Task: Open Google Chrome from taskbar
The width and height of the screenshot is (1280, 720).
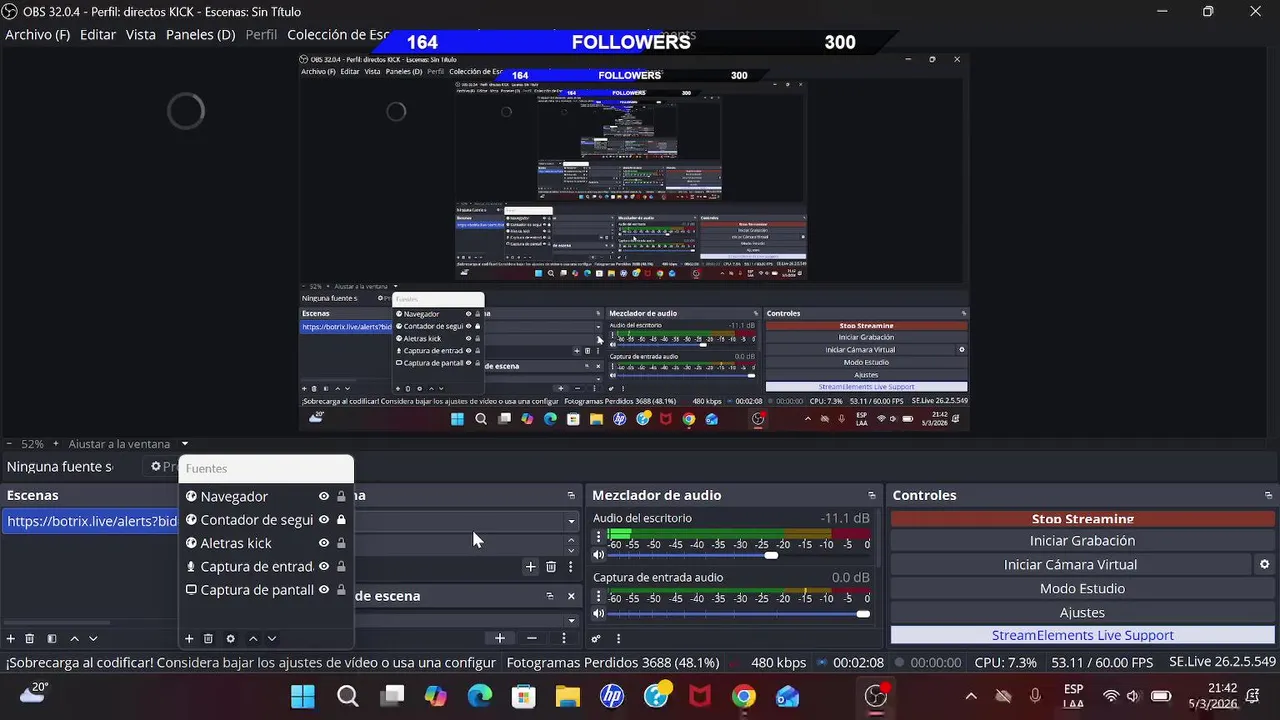Action: pyautogui.click(x=743, y=696)
